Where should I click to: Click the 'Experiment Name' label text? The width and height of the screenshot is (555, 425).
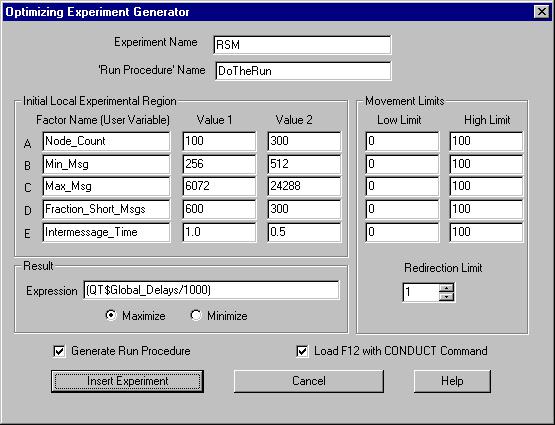[x=156, y=42]
